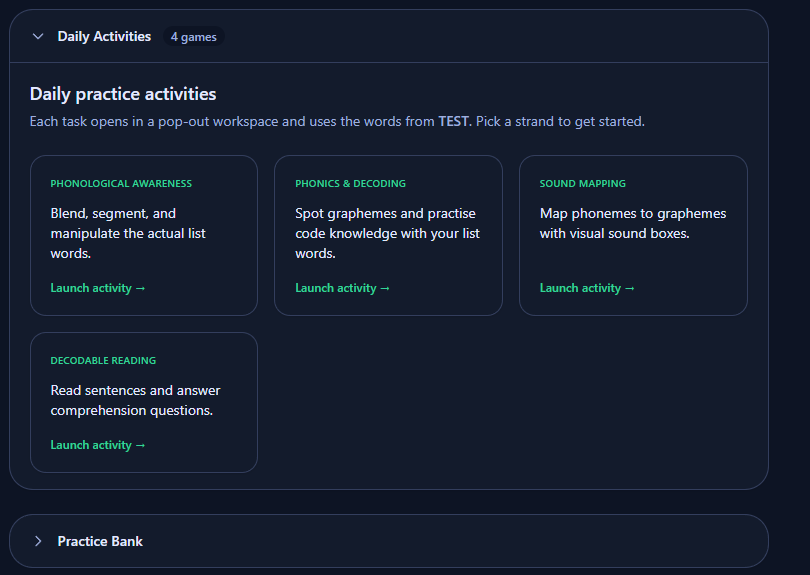Click the PHONICS & DECODING card label
Image resolution: width=810 pixels, height=575 pixels.
[x=350, y=184]
